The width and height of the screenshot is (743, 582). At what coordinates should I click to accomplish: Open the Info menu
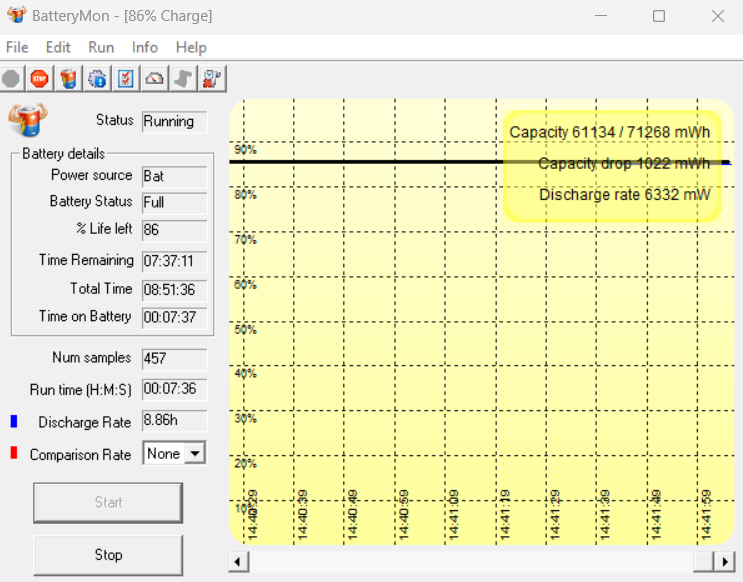145,47
